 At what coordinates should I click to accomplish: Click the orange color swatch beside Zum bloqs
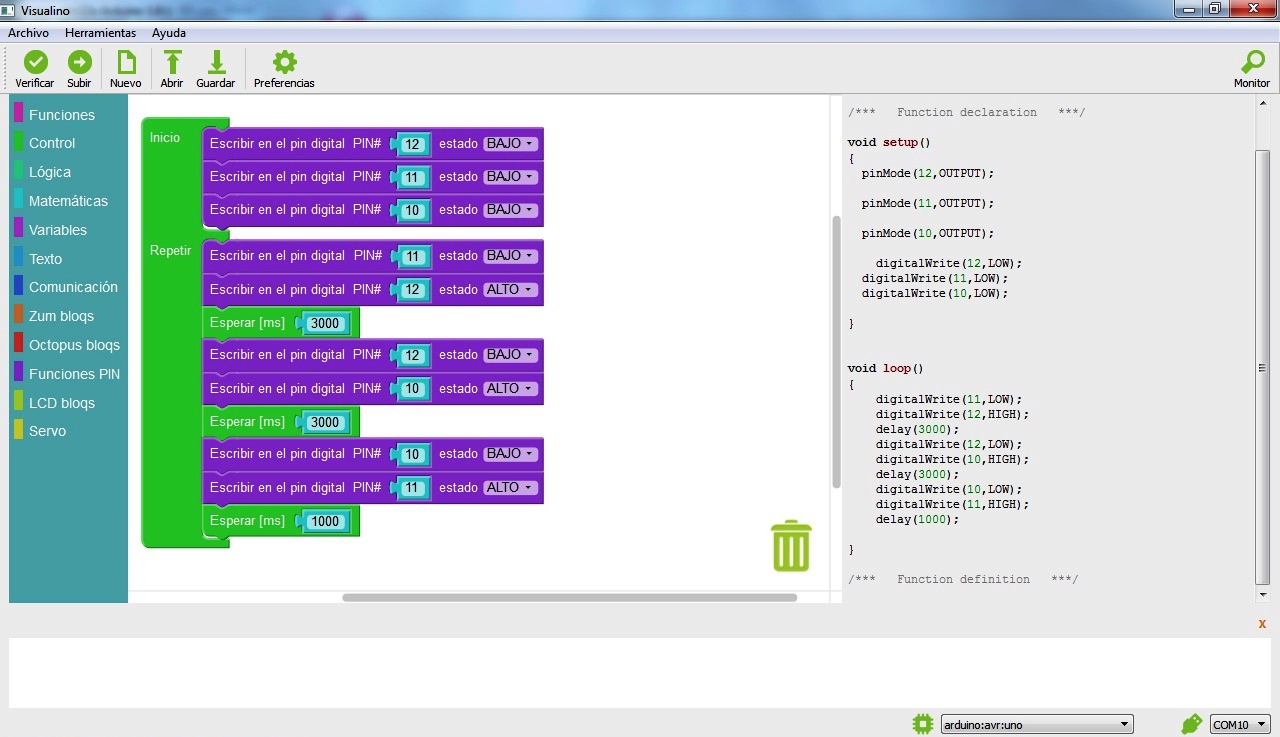pyautogui.click(x=18, y=315)
